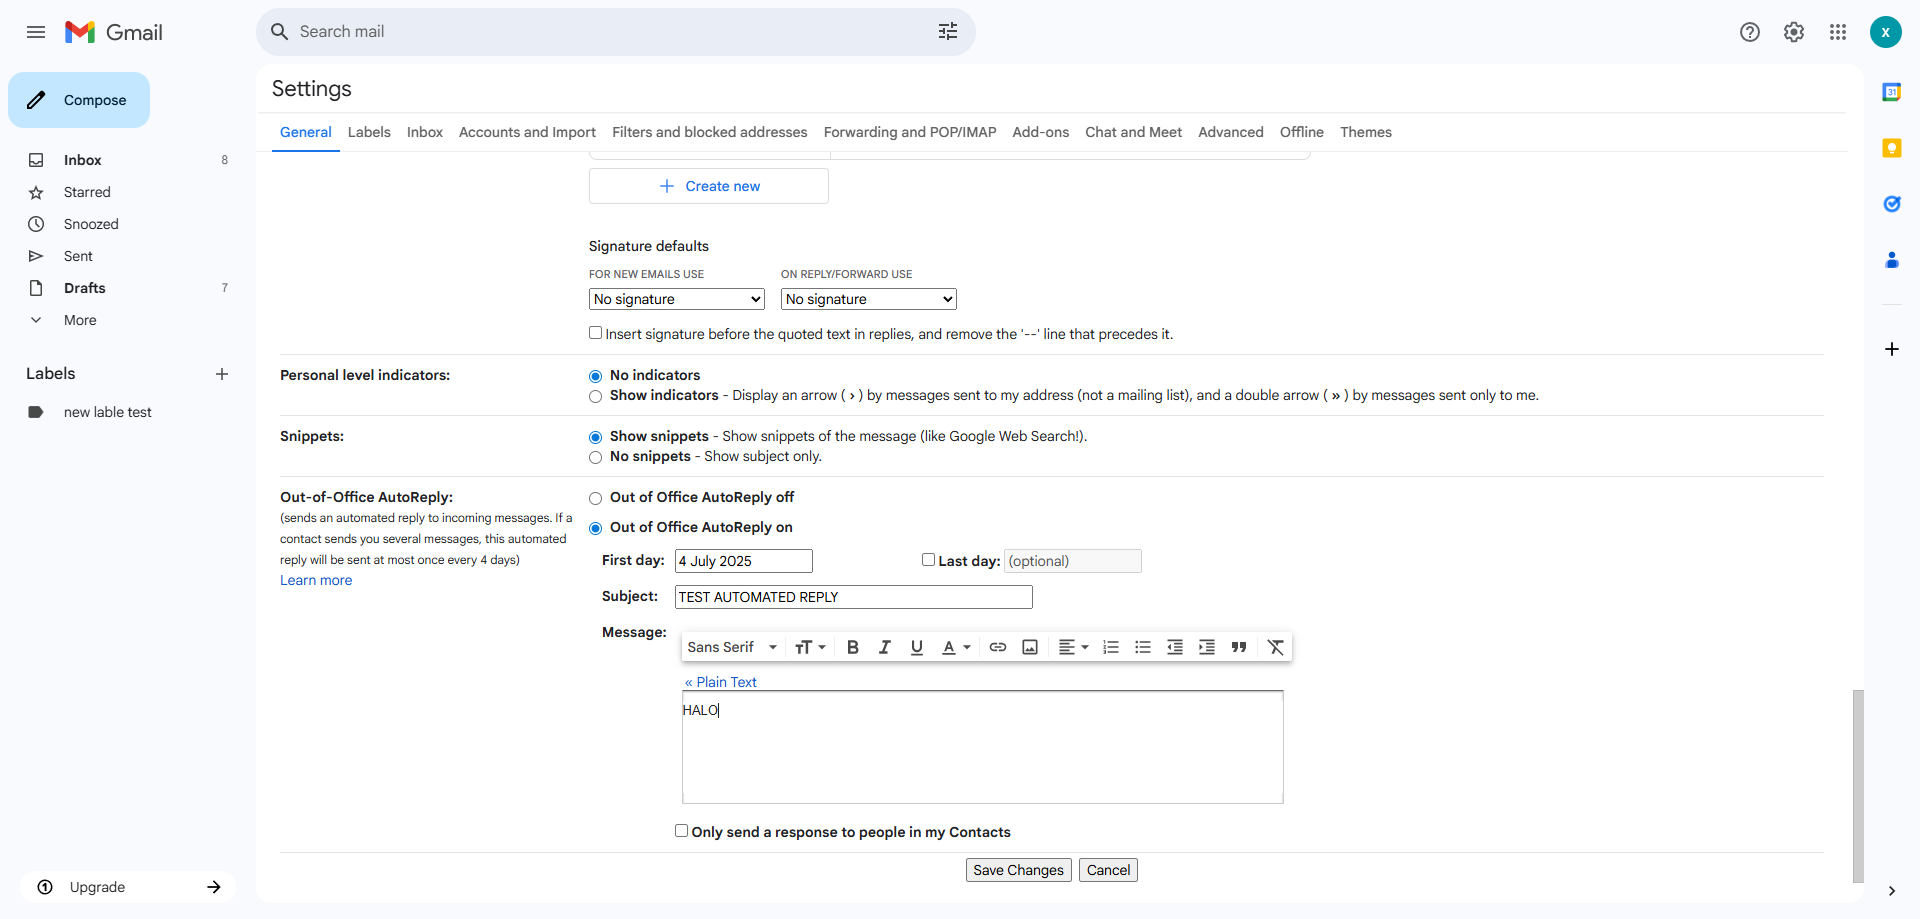Click Create new signature button
Viewport: 1920px width, 919px height.
(x=709, y=186)
